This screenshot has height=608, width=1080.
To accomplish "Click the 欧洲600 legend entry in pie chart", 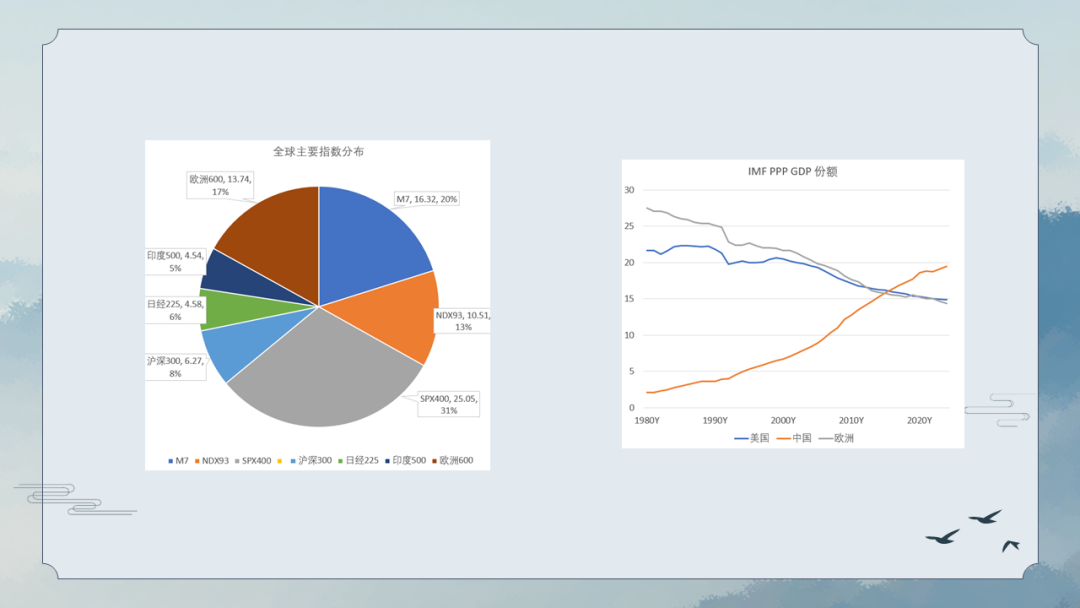I will click(451, 461).
